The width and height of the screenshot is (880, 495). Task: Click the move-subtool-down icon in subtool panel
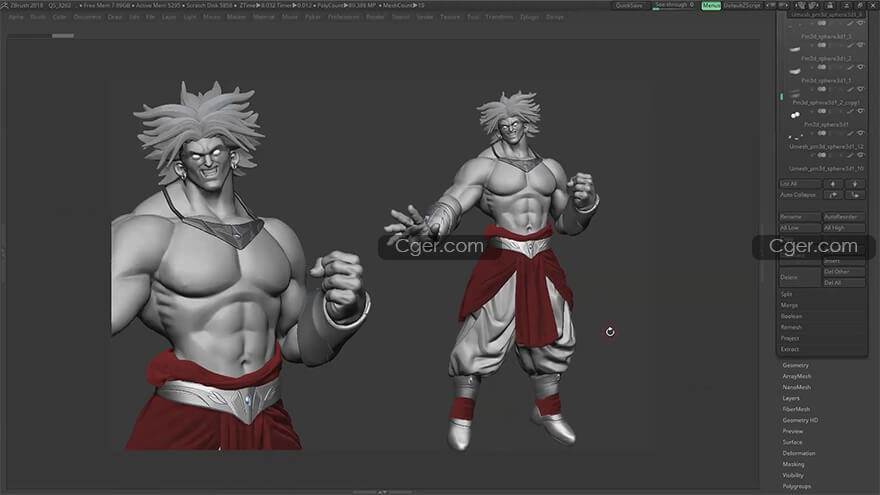[856, 195]
